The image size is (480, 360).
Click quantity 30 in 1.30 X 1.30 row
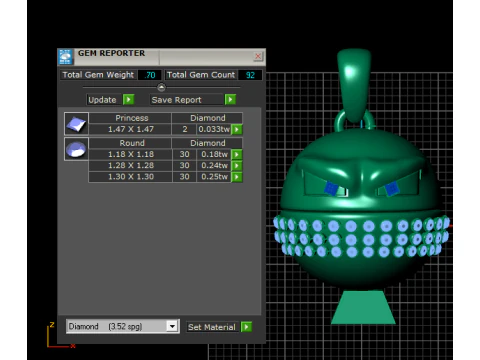(x=184, y=177)
